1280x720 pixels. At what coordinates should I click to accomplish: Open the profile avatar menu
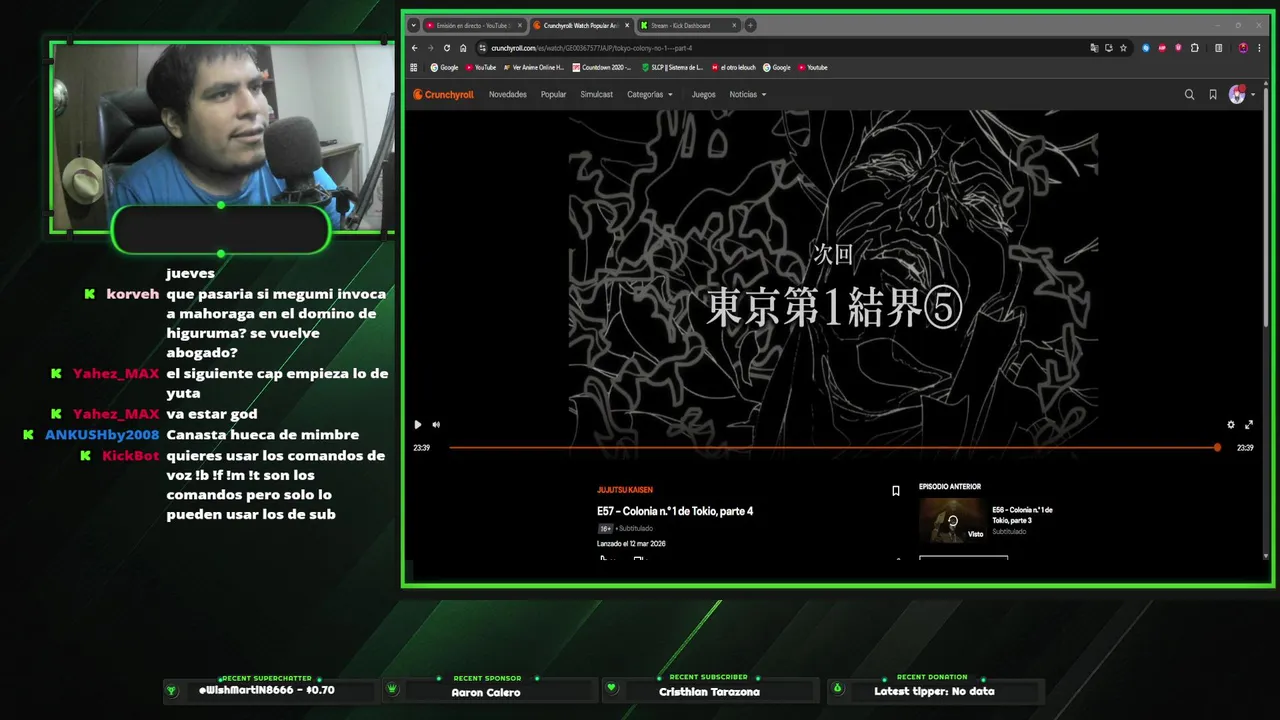pos(1241,95)
